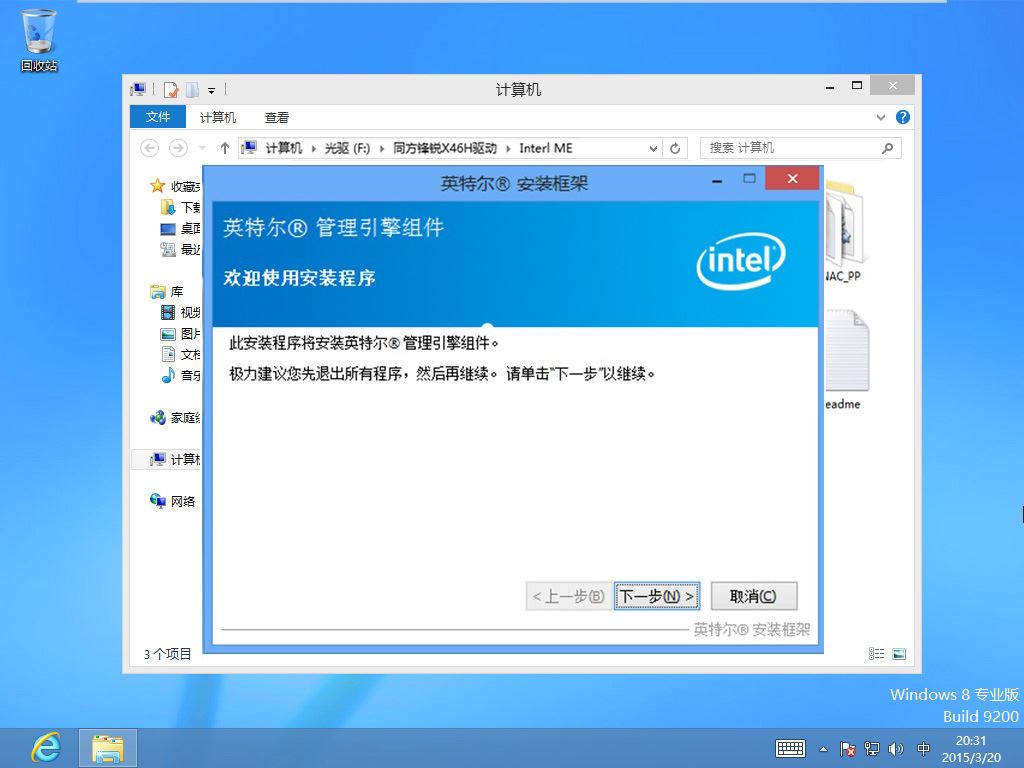The image size is (1024, 768).
Task: Close the Intel installer window
Action: [x=792, y=179]
